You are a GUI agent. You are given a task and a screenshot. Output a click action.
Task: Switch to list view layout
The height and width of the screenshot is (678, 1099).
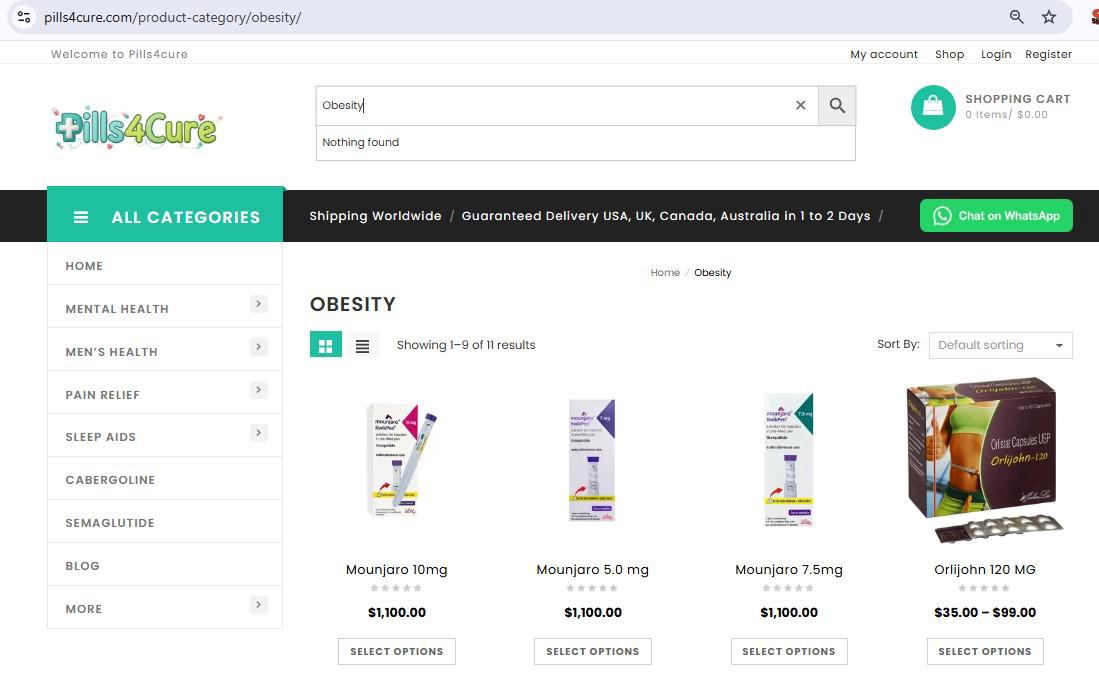click(362, 345)
